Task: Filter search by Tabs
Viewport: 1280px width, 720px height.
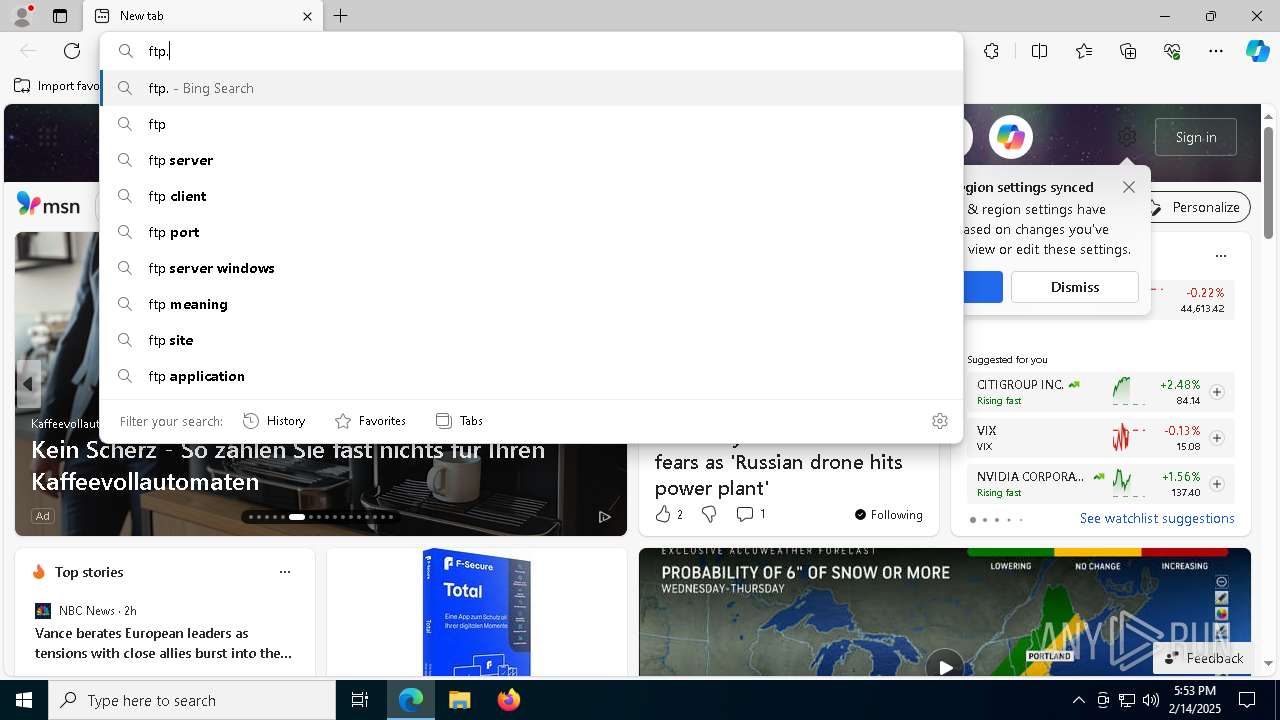Action: (459, 421)
